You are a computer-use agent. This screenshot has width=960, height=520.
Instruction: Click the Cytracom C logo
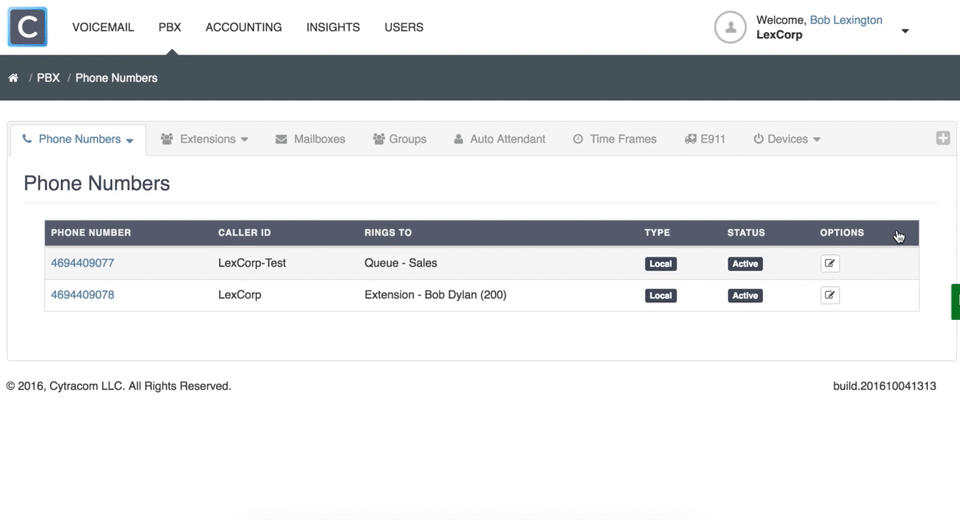pos(28,27)
